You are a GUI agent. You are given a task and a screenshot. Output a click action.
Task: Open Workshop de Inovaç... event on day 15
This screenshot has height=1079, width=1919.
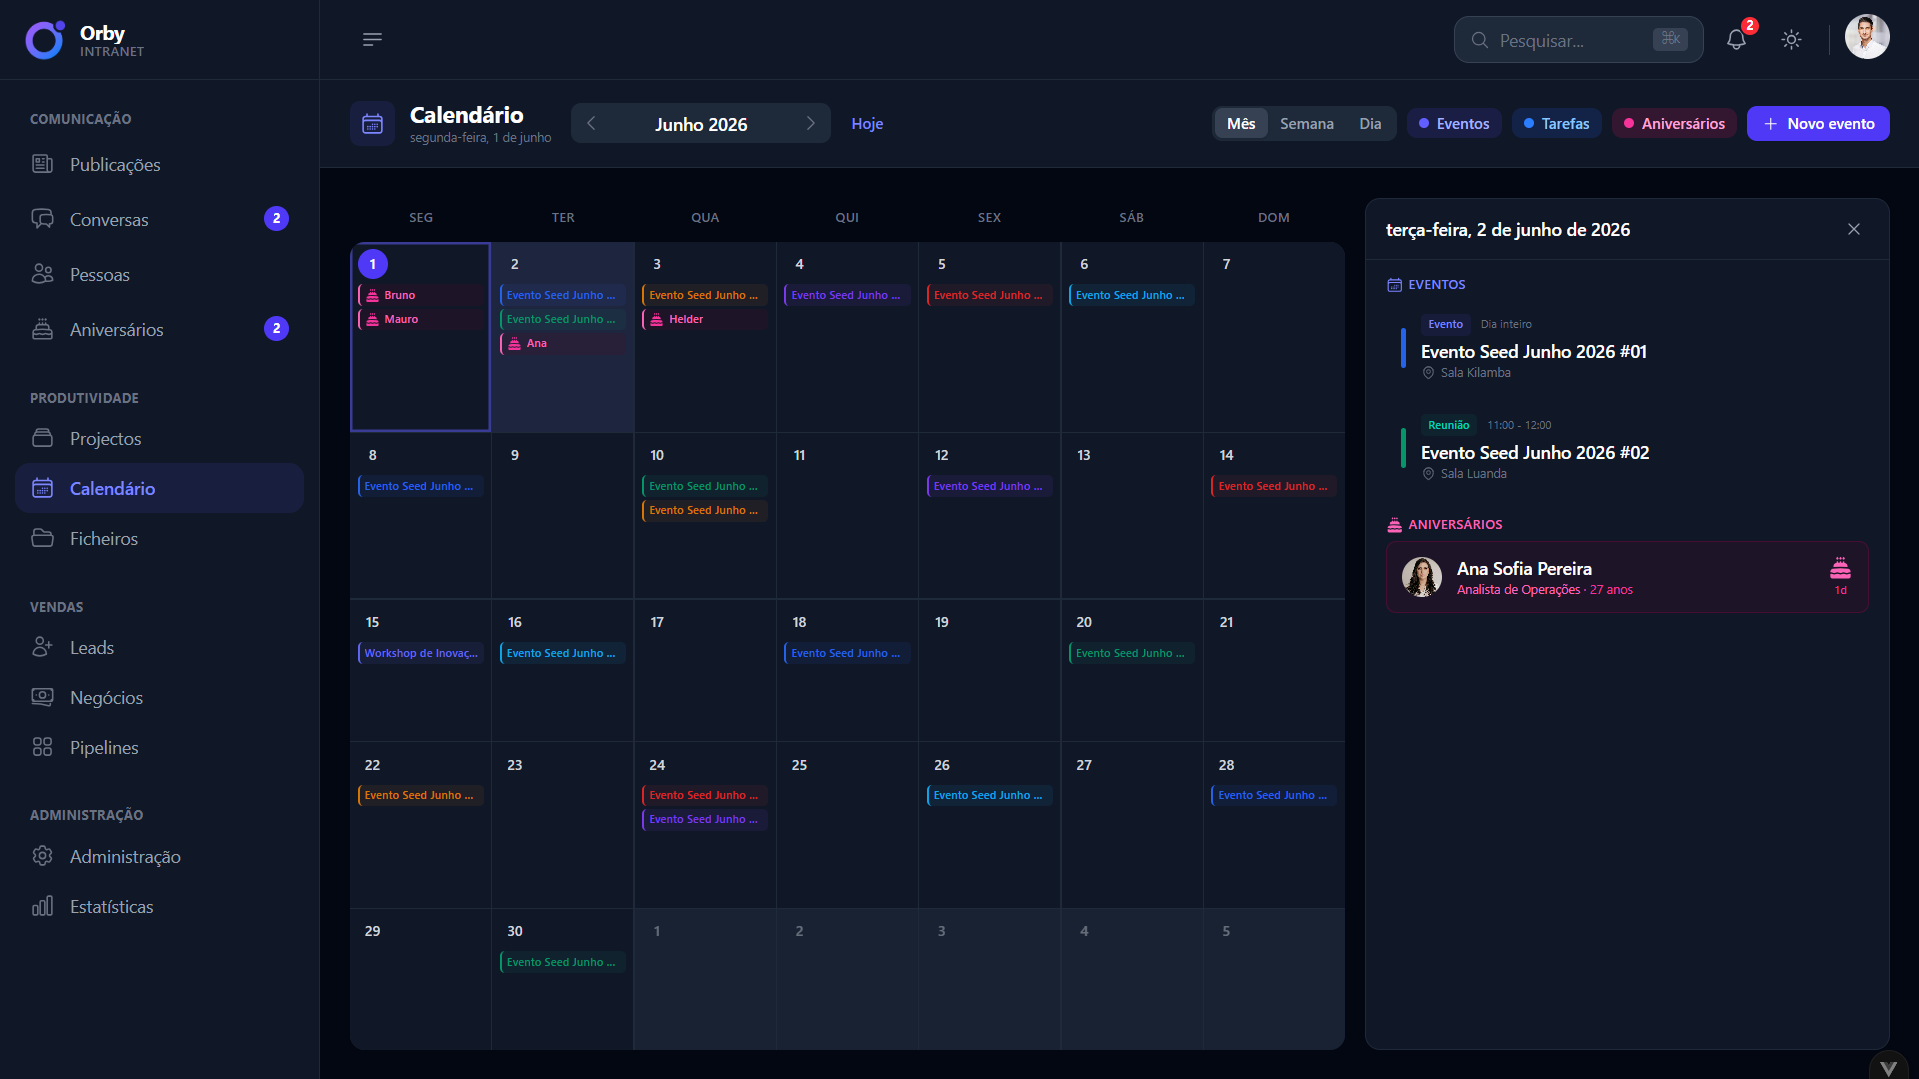pyautogui.click(x=421, y=653)
